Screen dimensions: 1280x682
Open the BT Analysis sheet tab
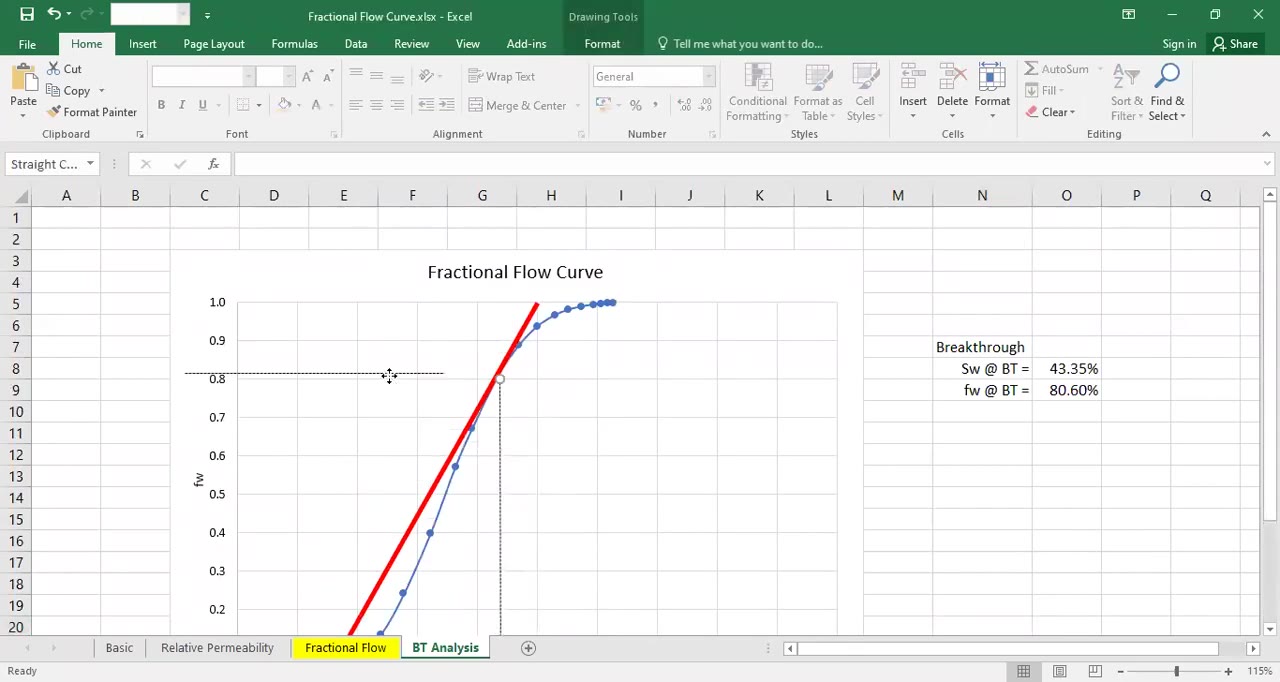point(445,647)
